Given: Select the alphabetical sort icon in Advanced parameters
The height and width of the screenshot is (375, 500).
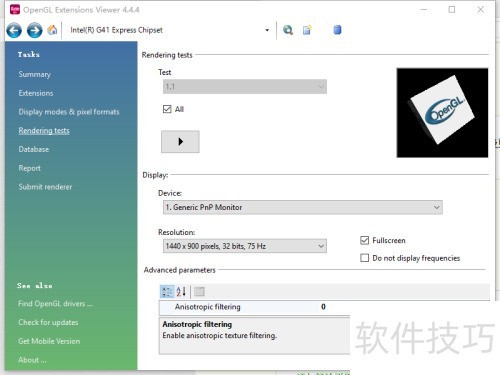Looking at the screenshot, I should tap(181, 292).
